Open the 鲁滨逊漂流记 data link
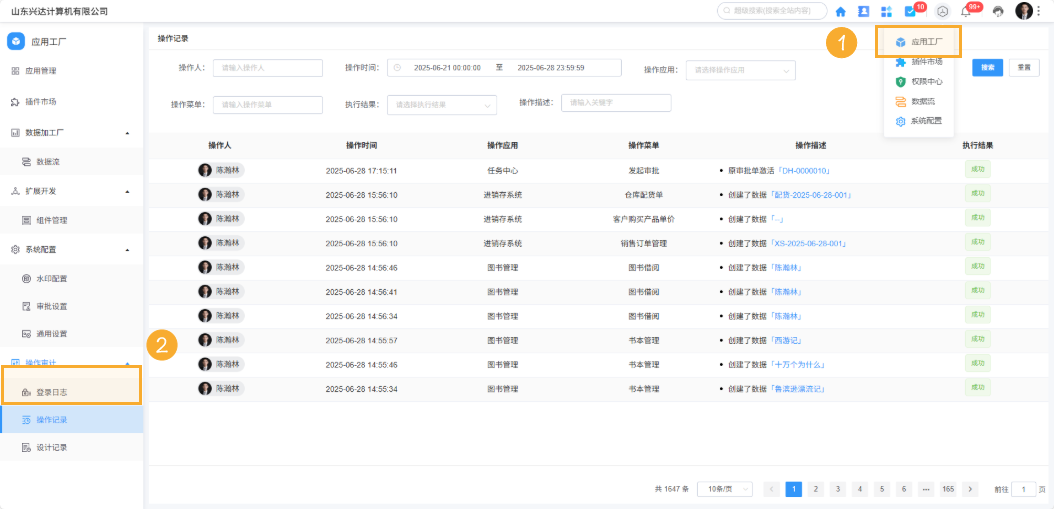Viewport: 1054px width, 509px height. coord(797,389)
